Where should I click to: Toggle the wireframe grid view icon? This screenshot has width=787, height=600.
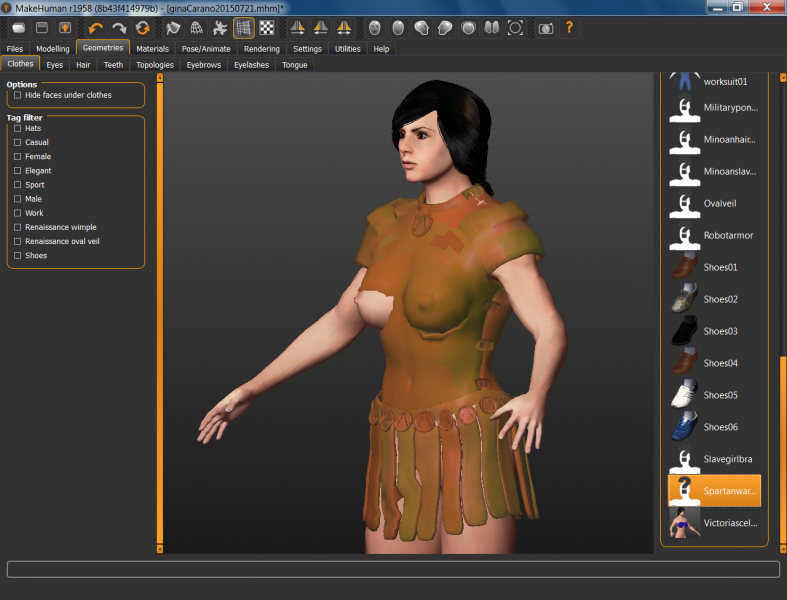pyautogui.click(x=243, y=28)
